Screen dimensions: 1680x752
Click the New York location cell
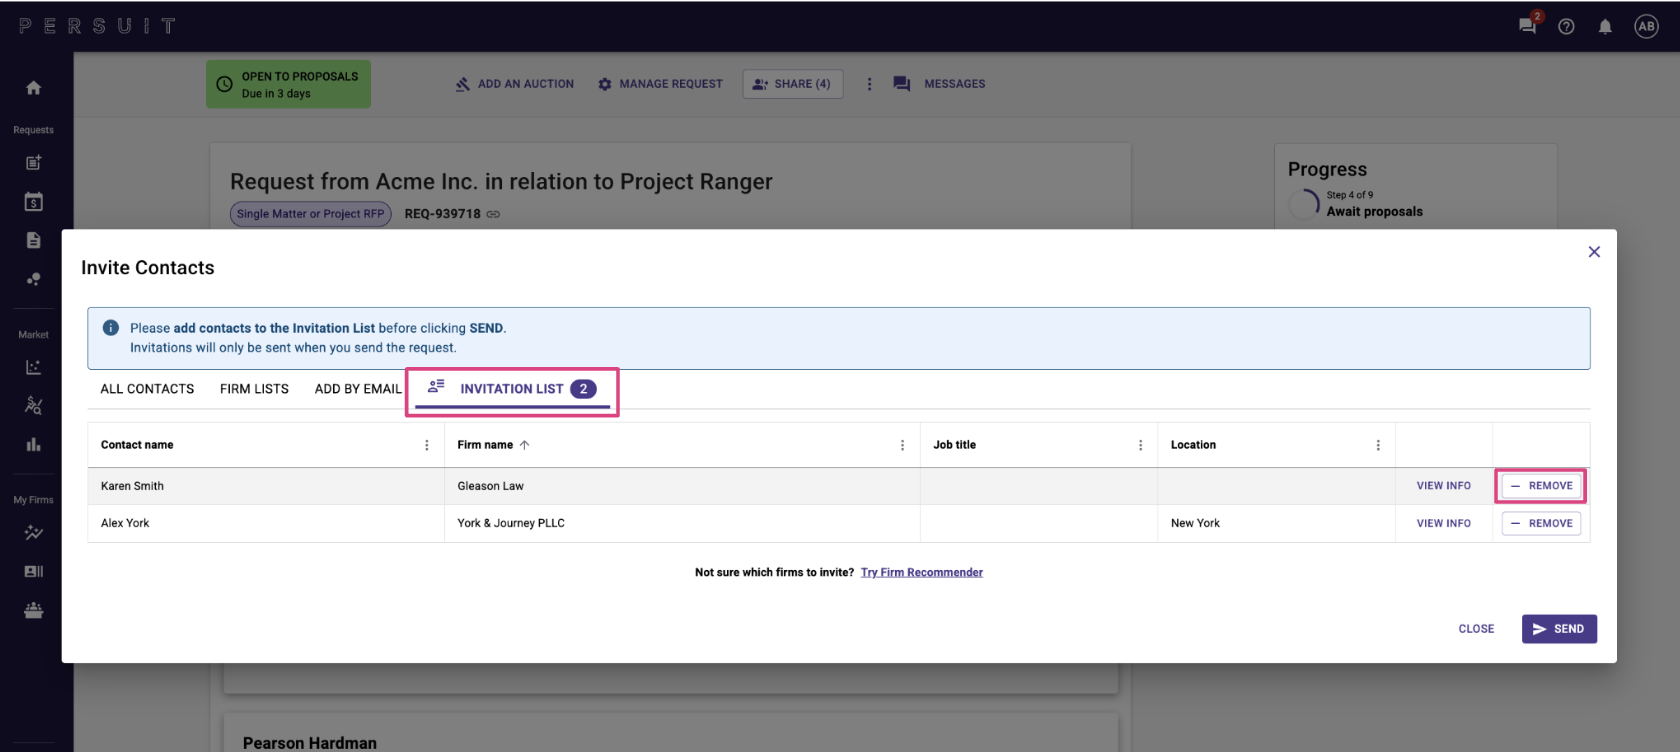1276,523
